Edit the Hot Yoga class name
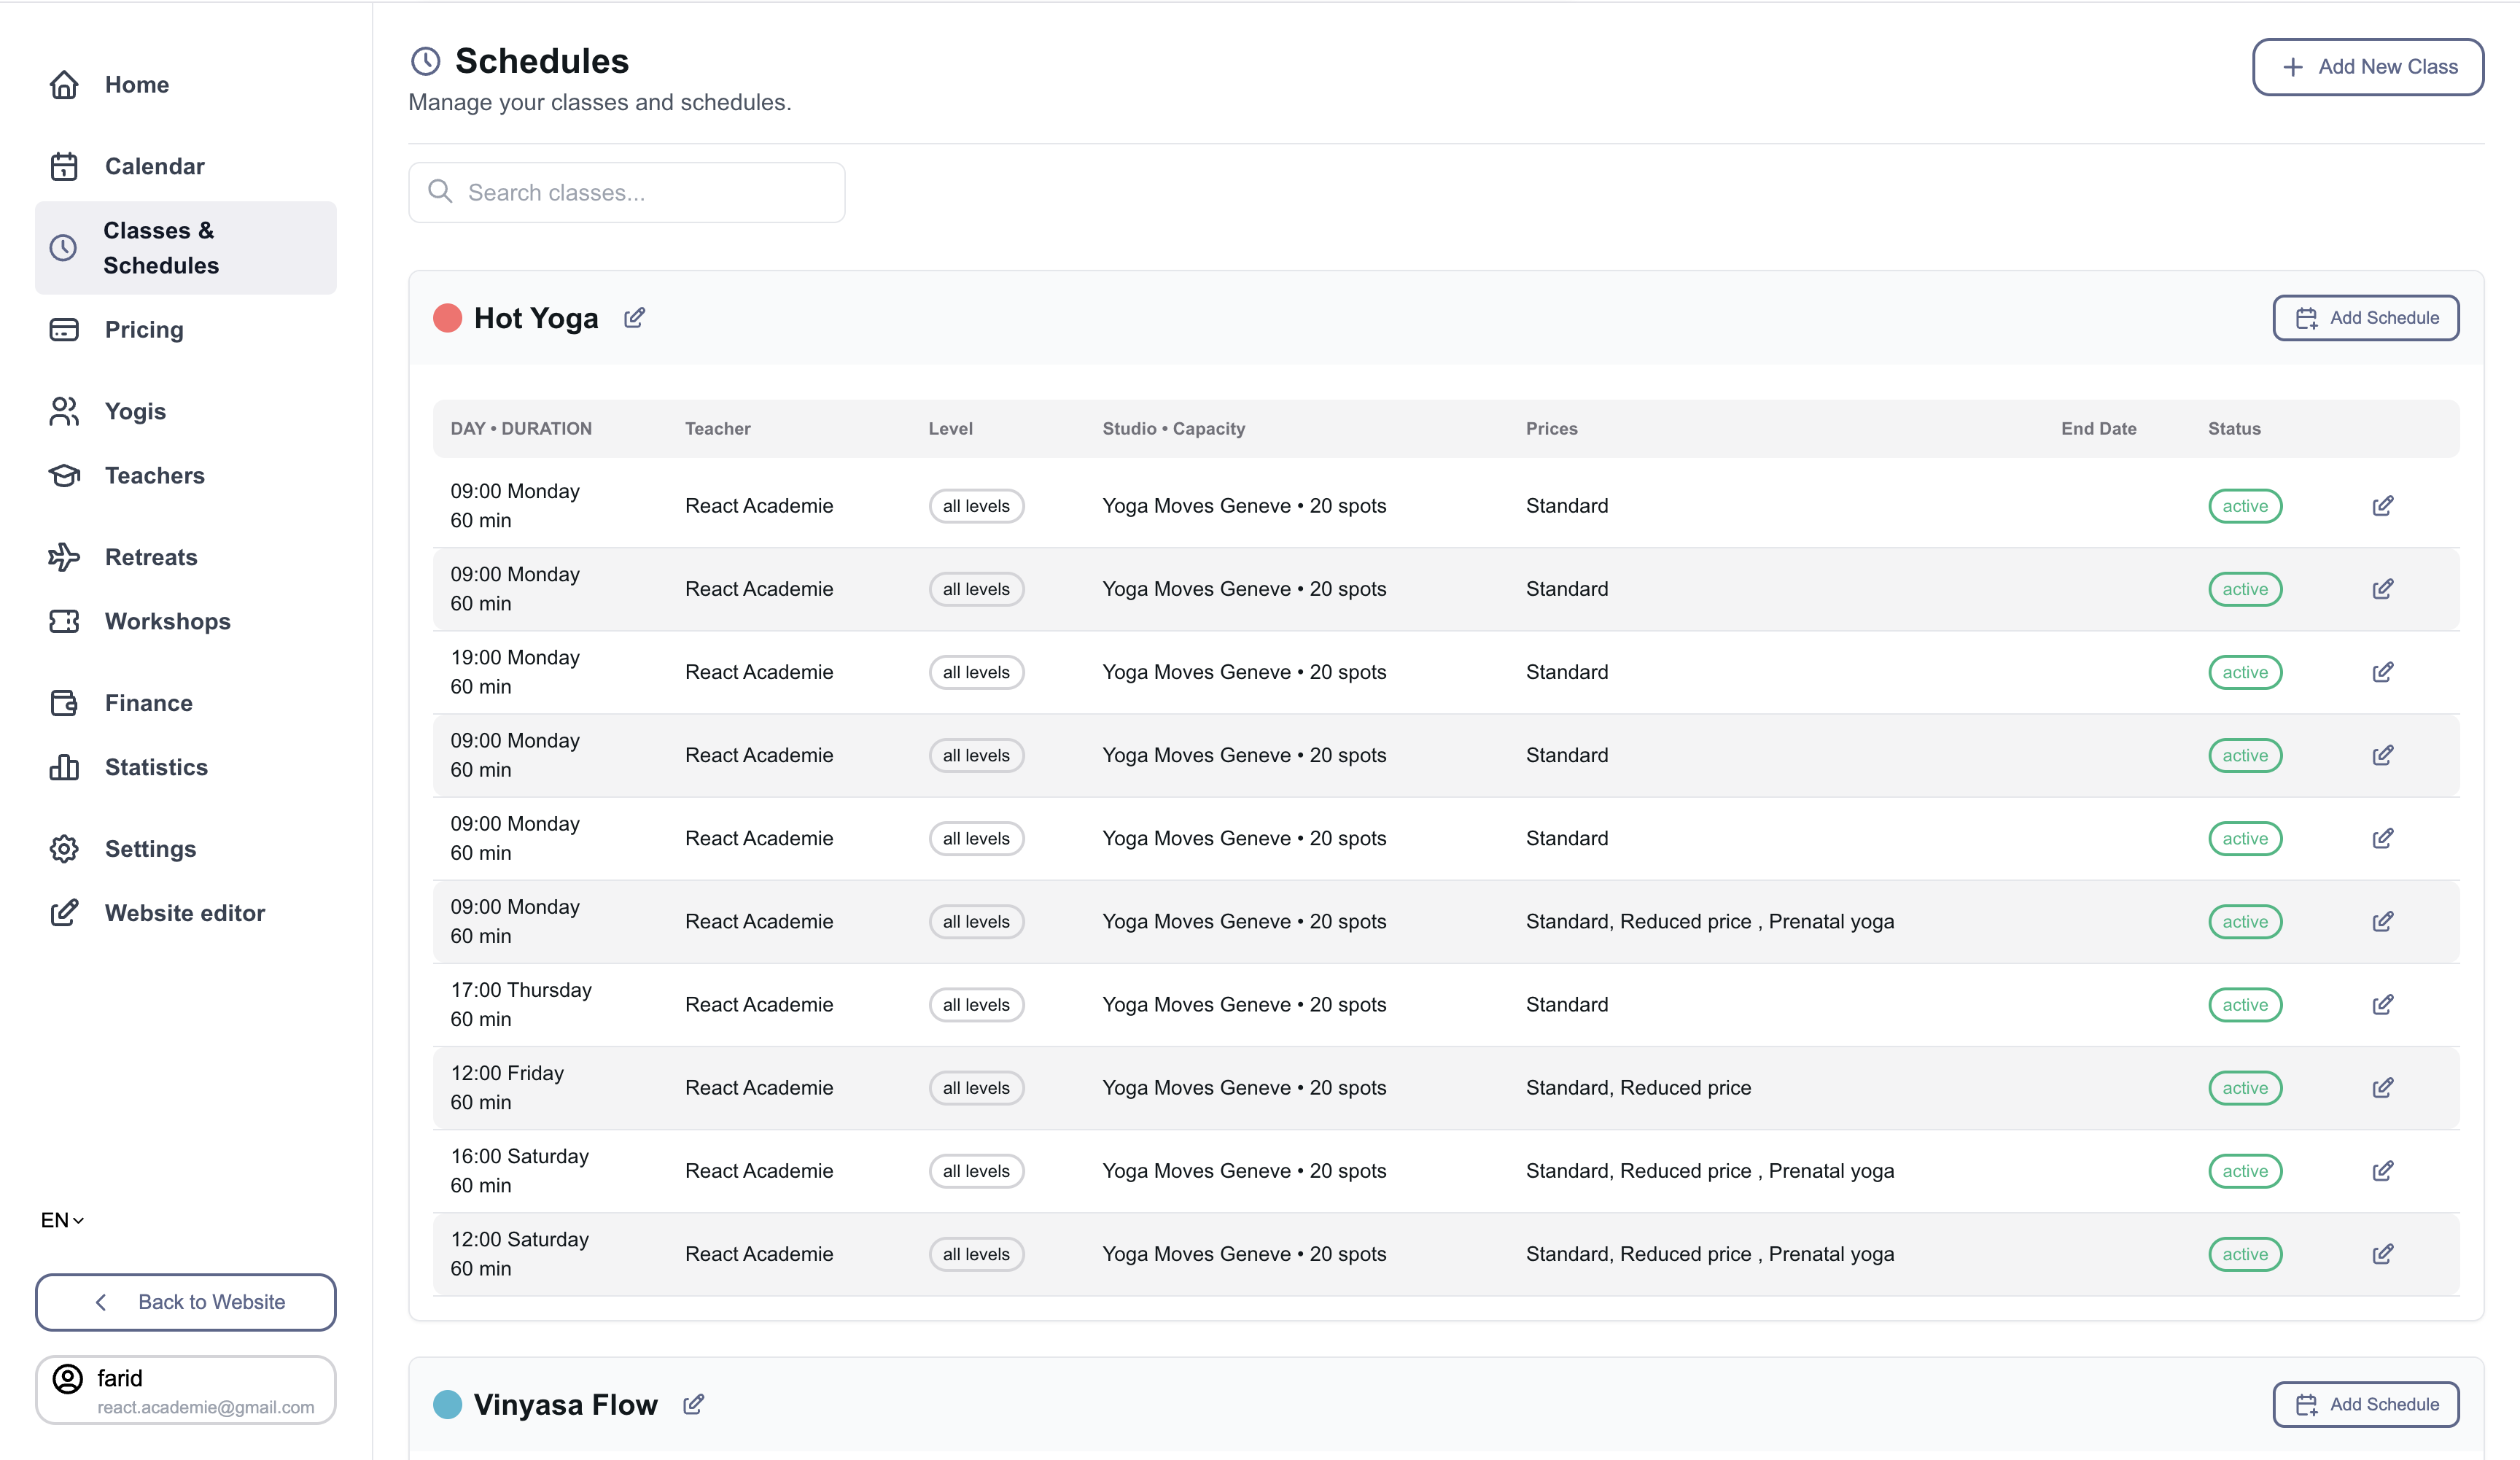Screen dimensions: 2520x1460 click(x=634, y=318)
